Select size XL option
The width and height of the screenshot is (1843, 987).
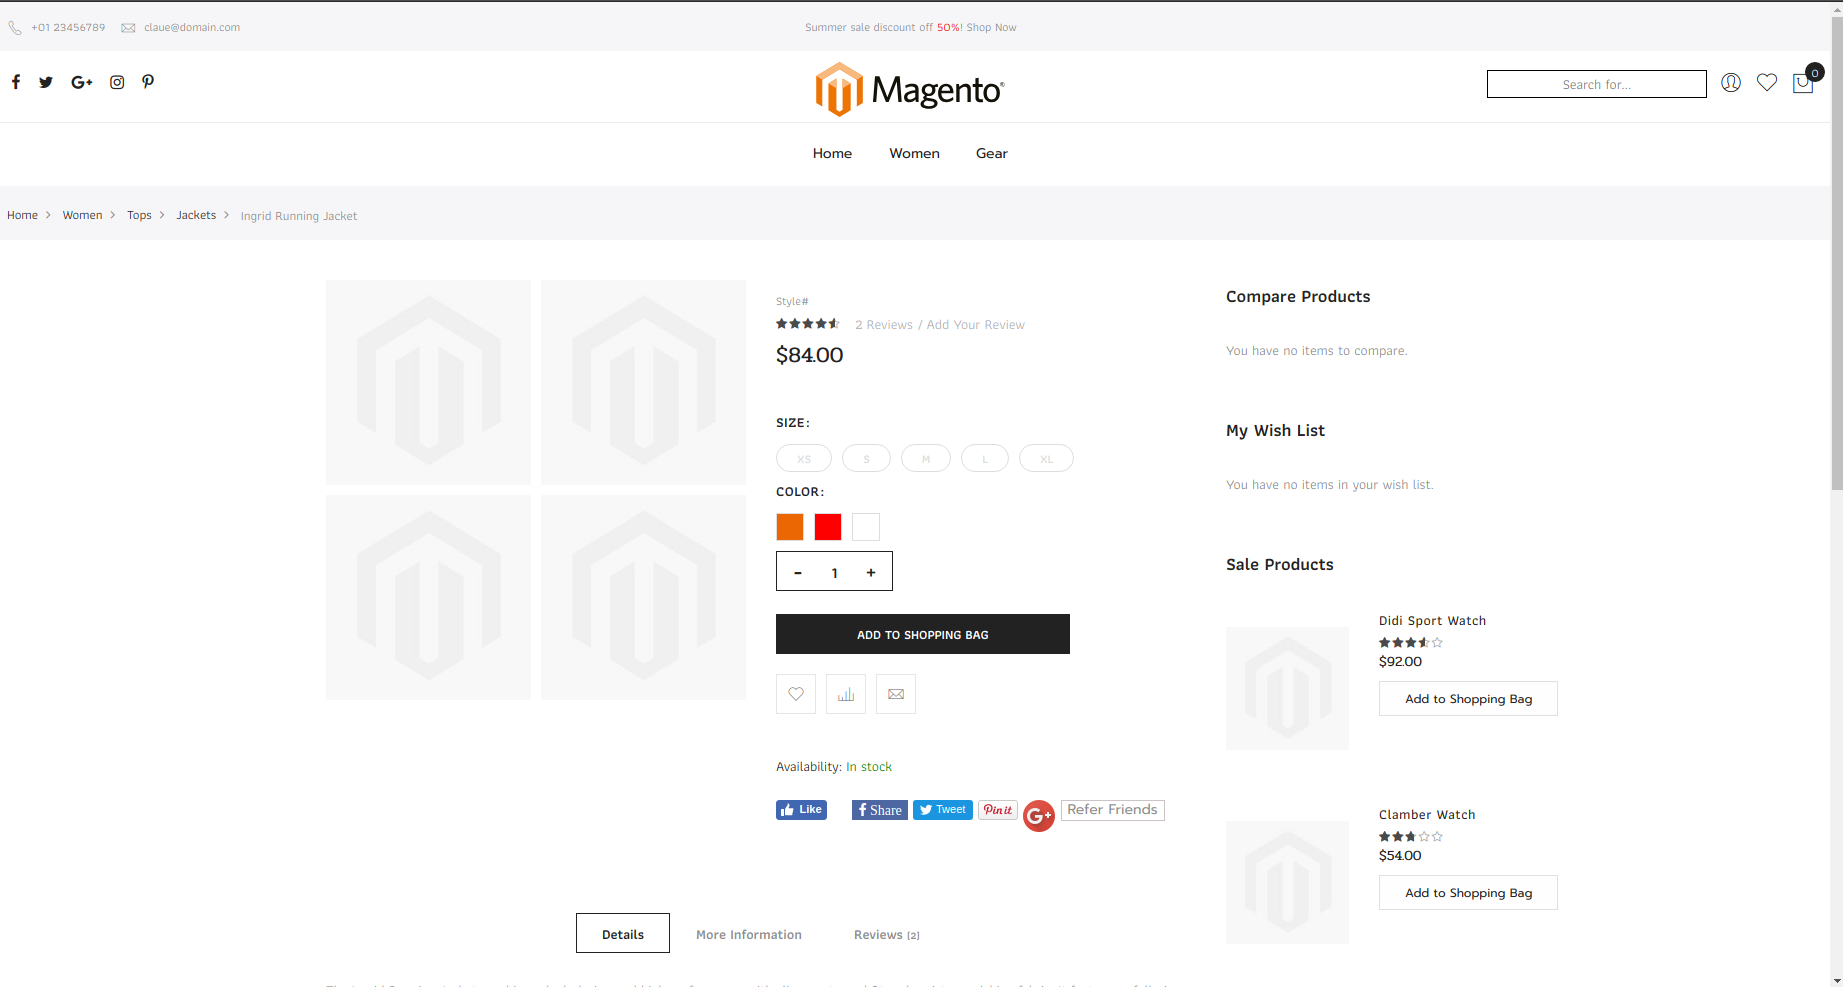(x=1046, y=459)
